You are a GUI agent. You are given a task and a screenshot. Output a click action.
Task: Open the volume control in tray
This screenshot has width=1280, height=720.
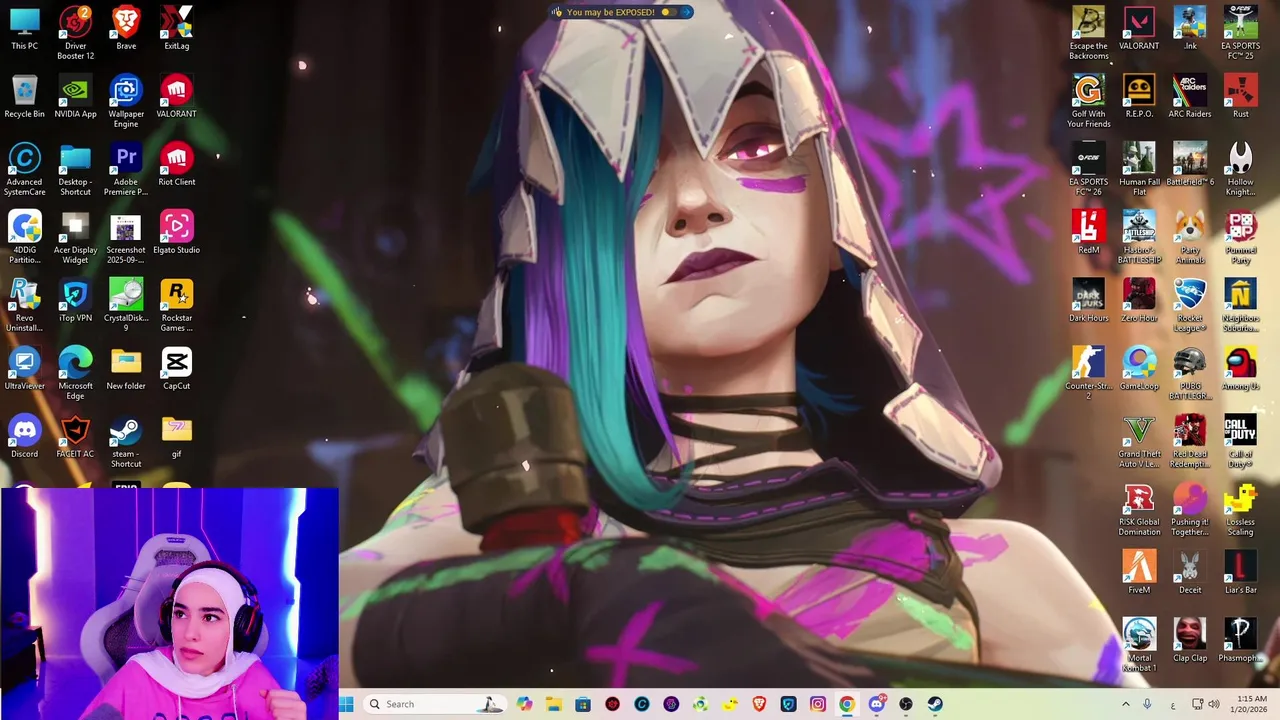pyautogui.click(x=1214, y=704)
